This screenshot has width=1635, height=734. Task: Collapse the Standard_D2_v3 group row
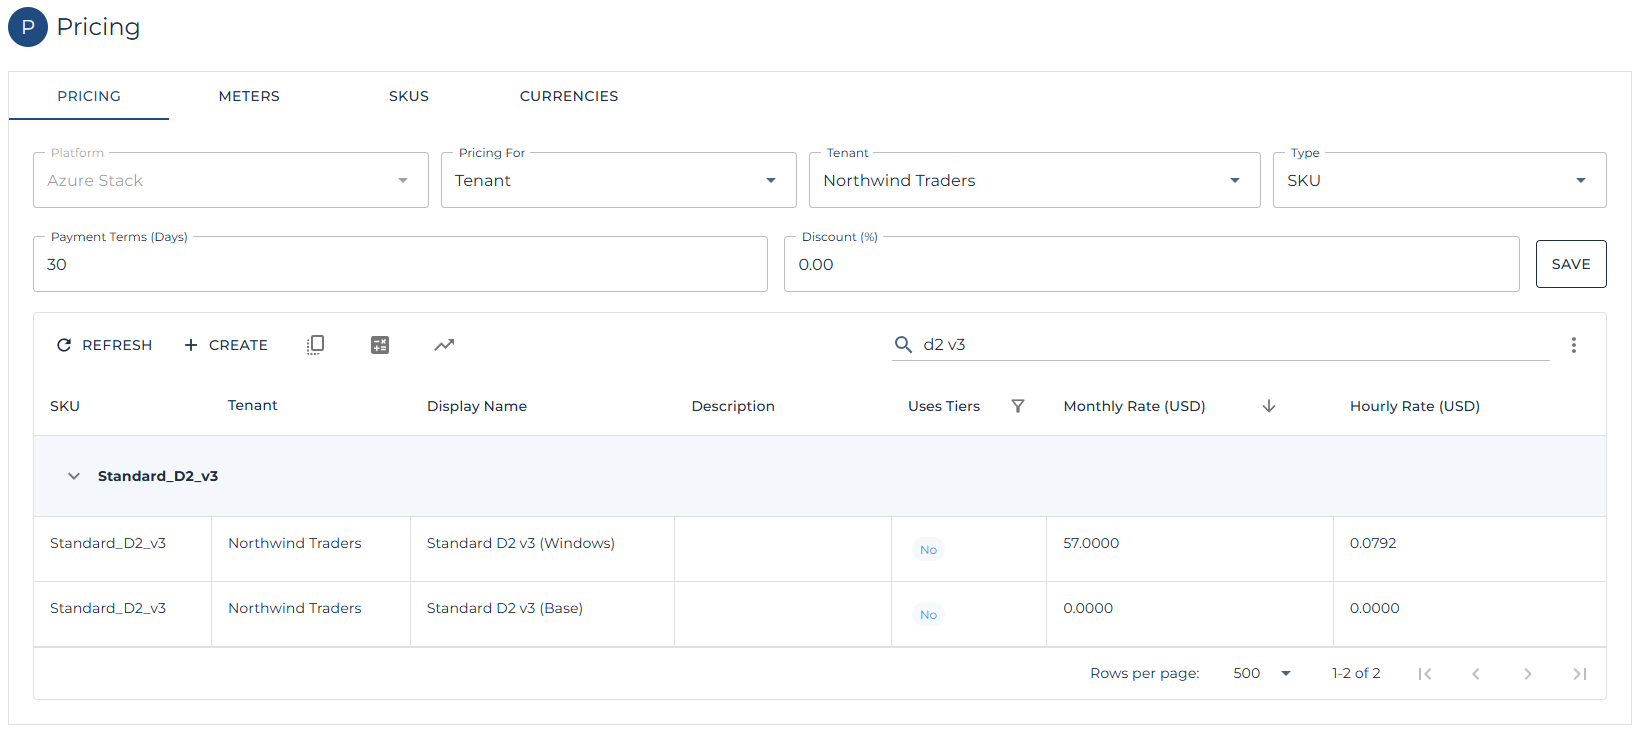click(74, 476)
